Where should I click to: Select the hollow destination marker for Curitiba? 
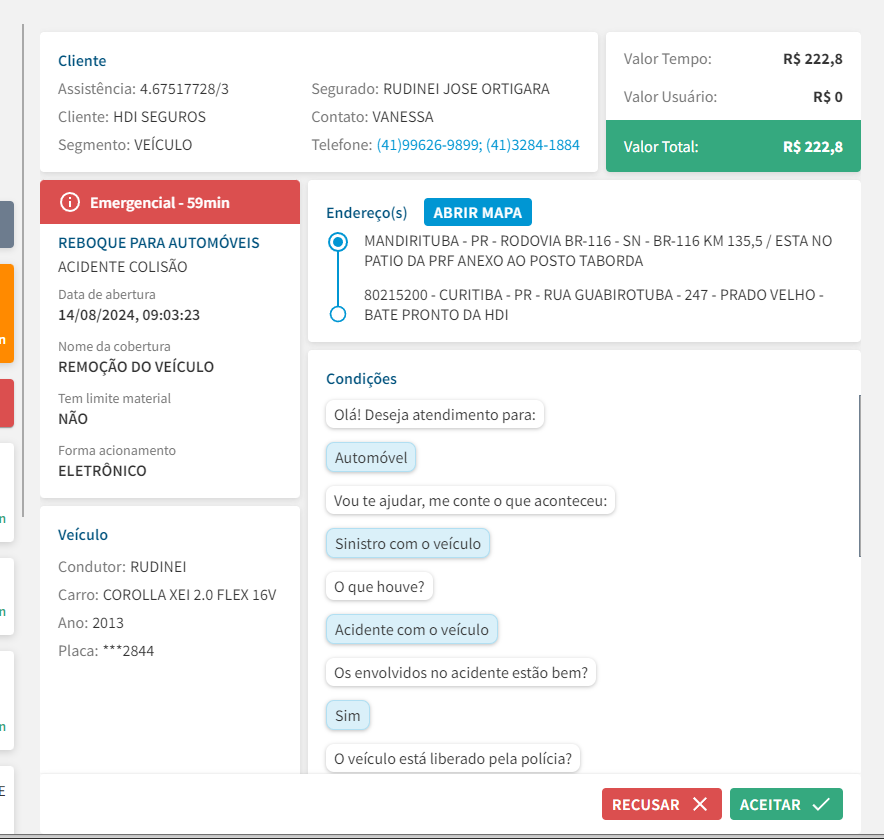coord(338,314)
